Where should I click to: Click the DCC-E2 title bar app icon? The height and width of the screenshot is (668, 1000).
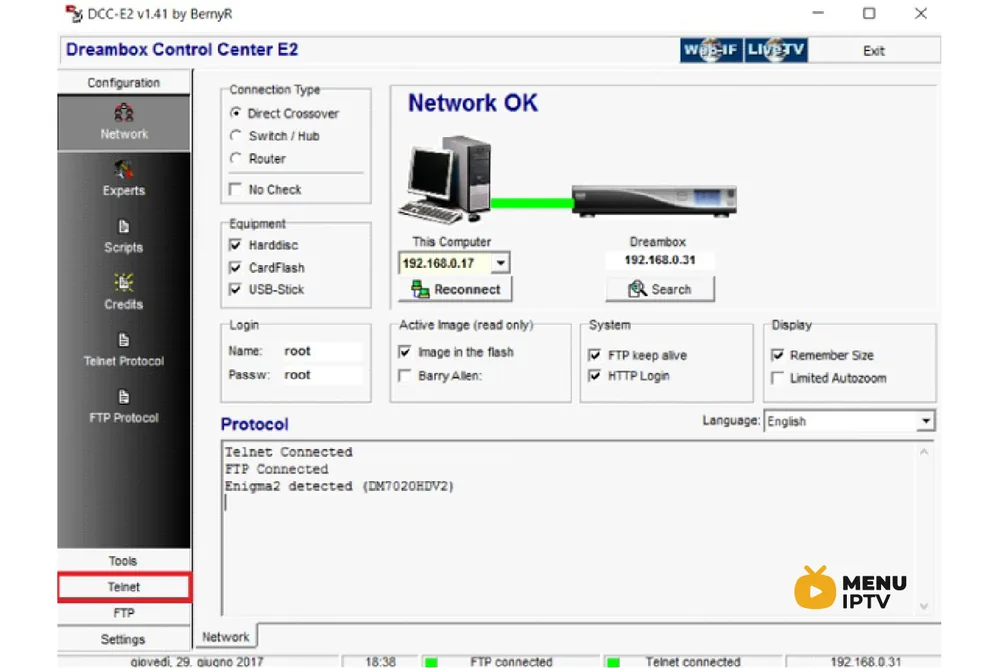click(x=74, y=13)
